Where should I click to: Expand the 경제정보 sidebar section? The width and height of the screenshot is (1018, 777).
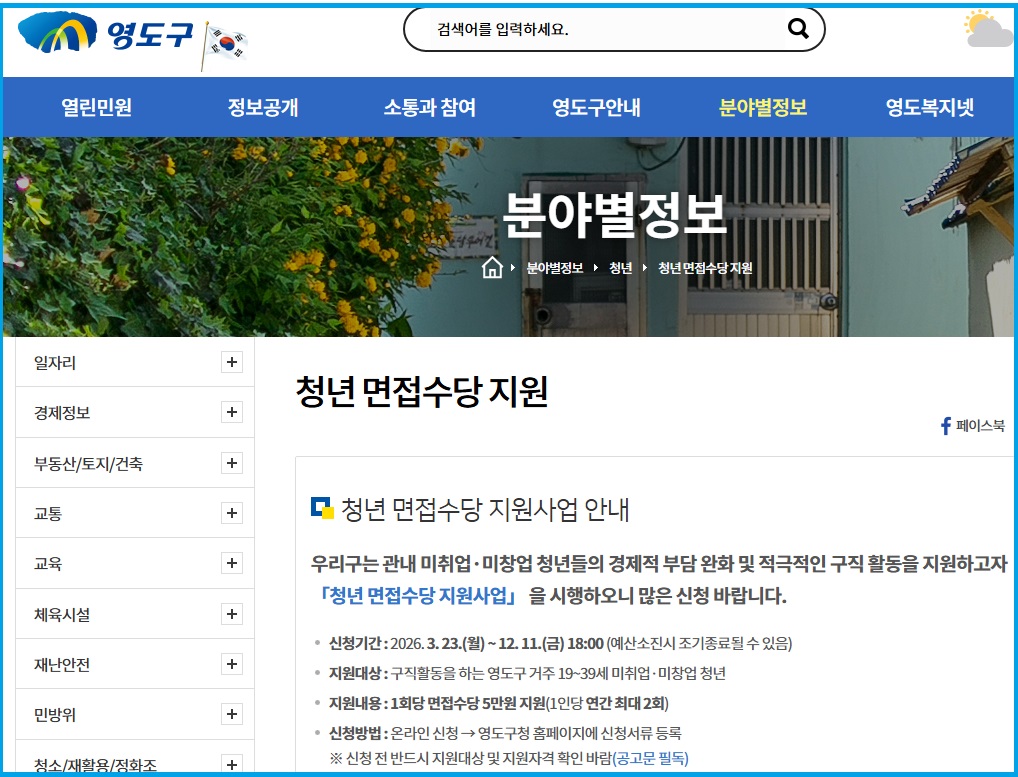tap(232, 412)
